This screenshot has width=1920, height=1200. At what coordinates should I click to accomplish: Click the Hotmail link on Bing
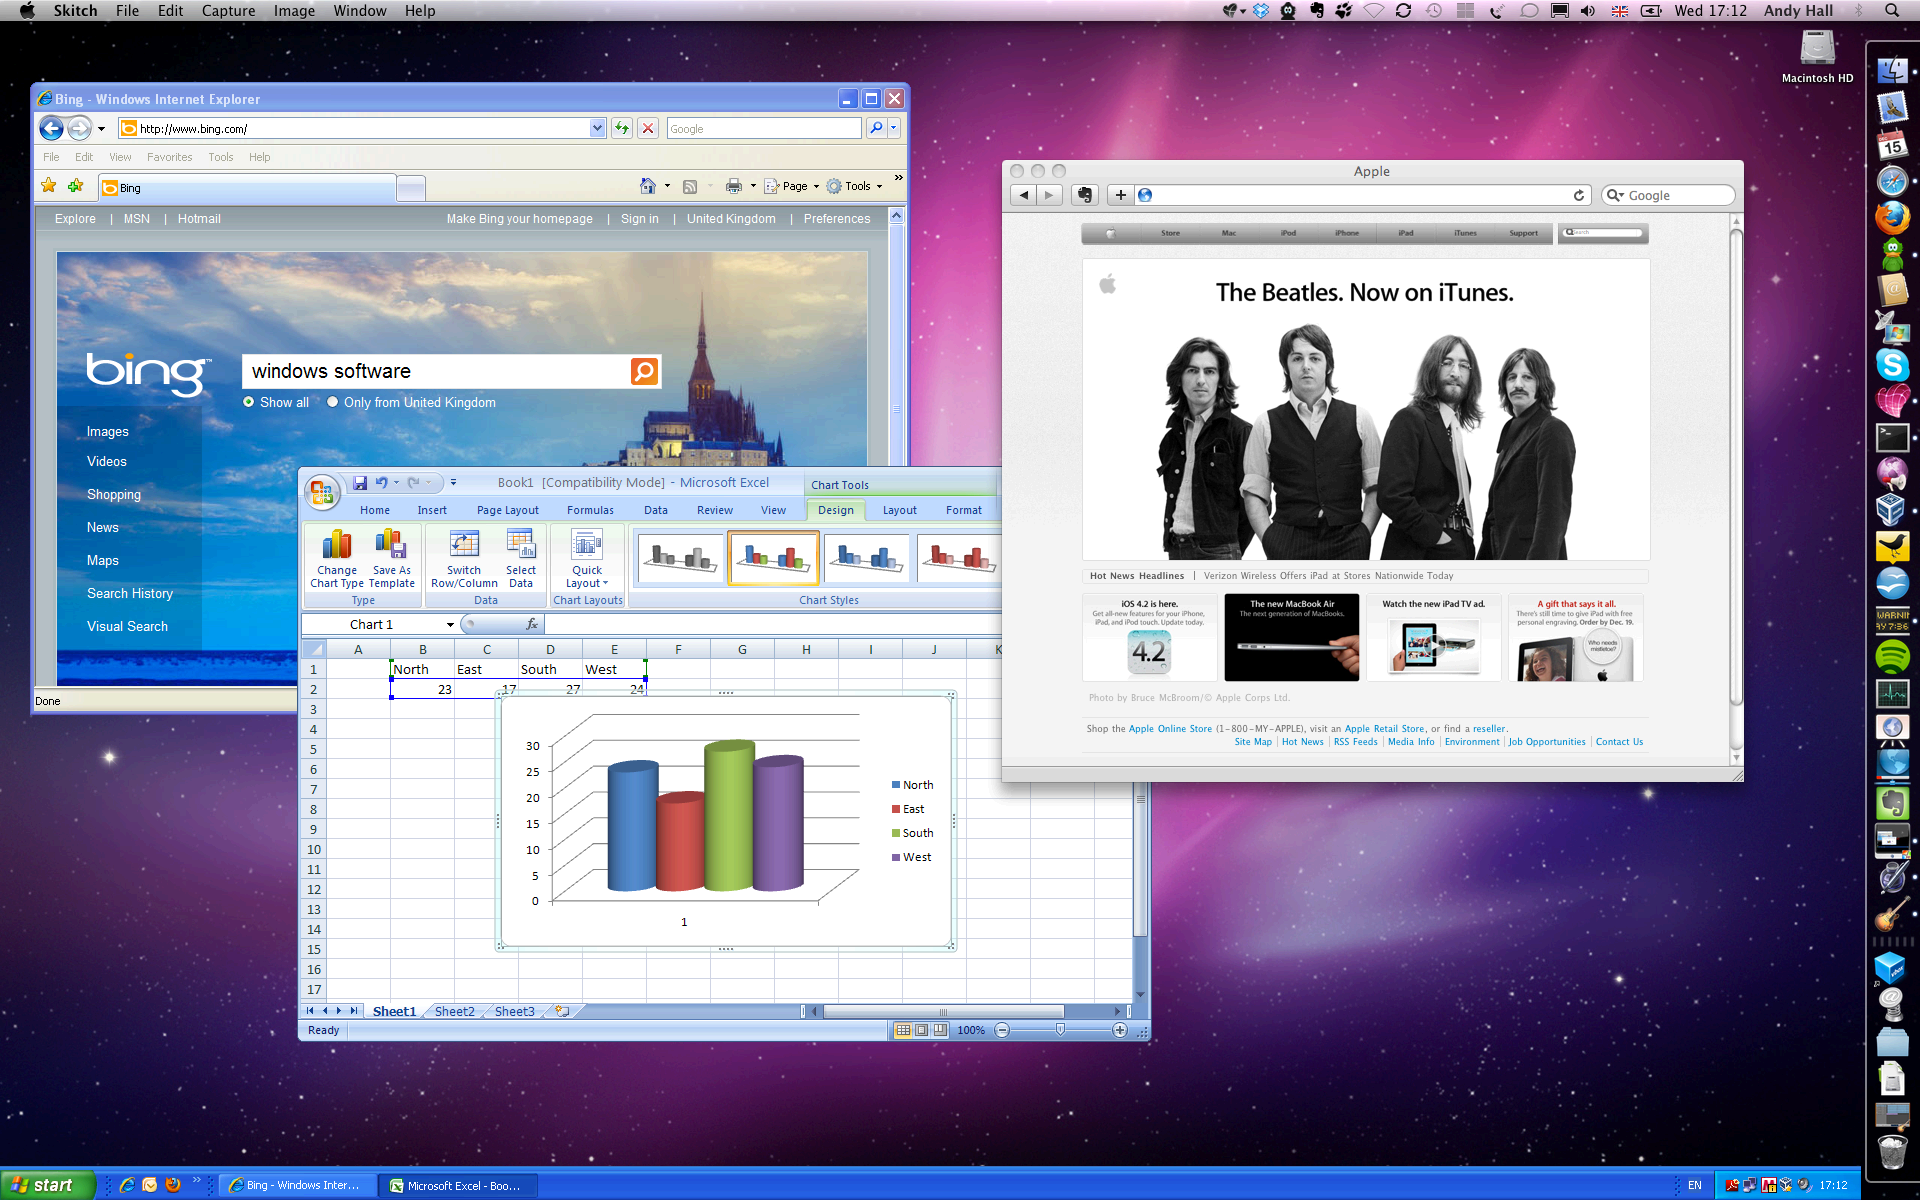[199, 219]
